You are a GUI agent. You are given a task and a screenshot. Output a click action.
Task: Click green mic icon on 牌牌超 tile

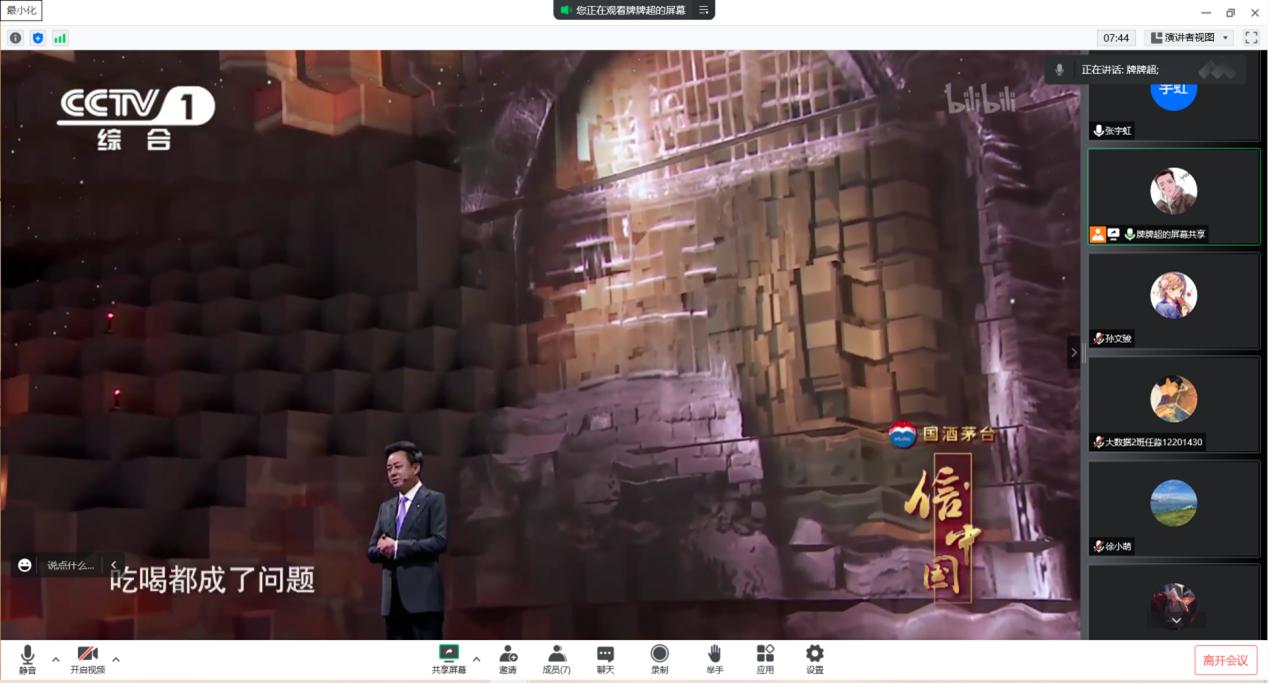point(1129,234)
